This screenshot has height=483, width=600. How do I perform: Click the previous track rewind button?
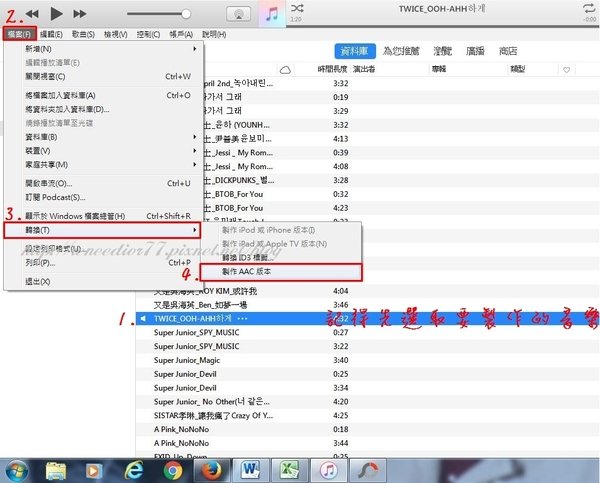(32, 14)
